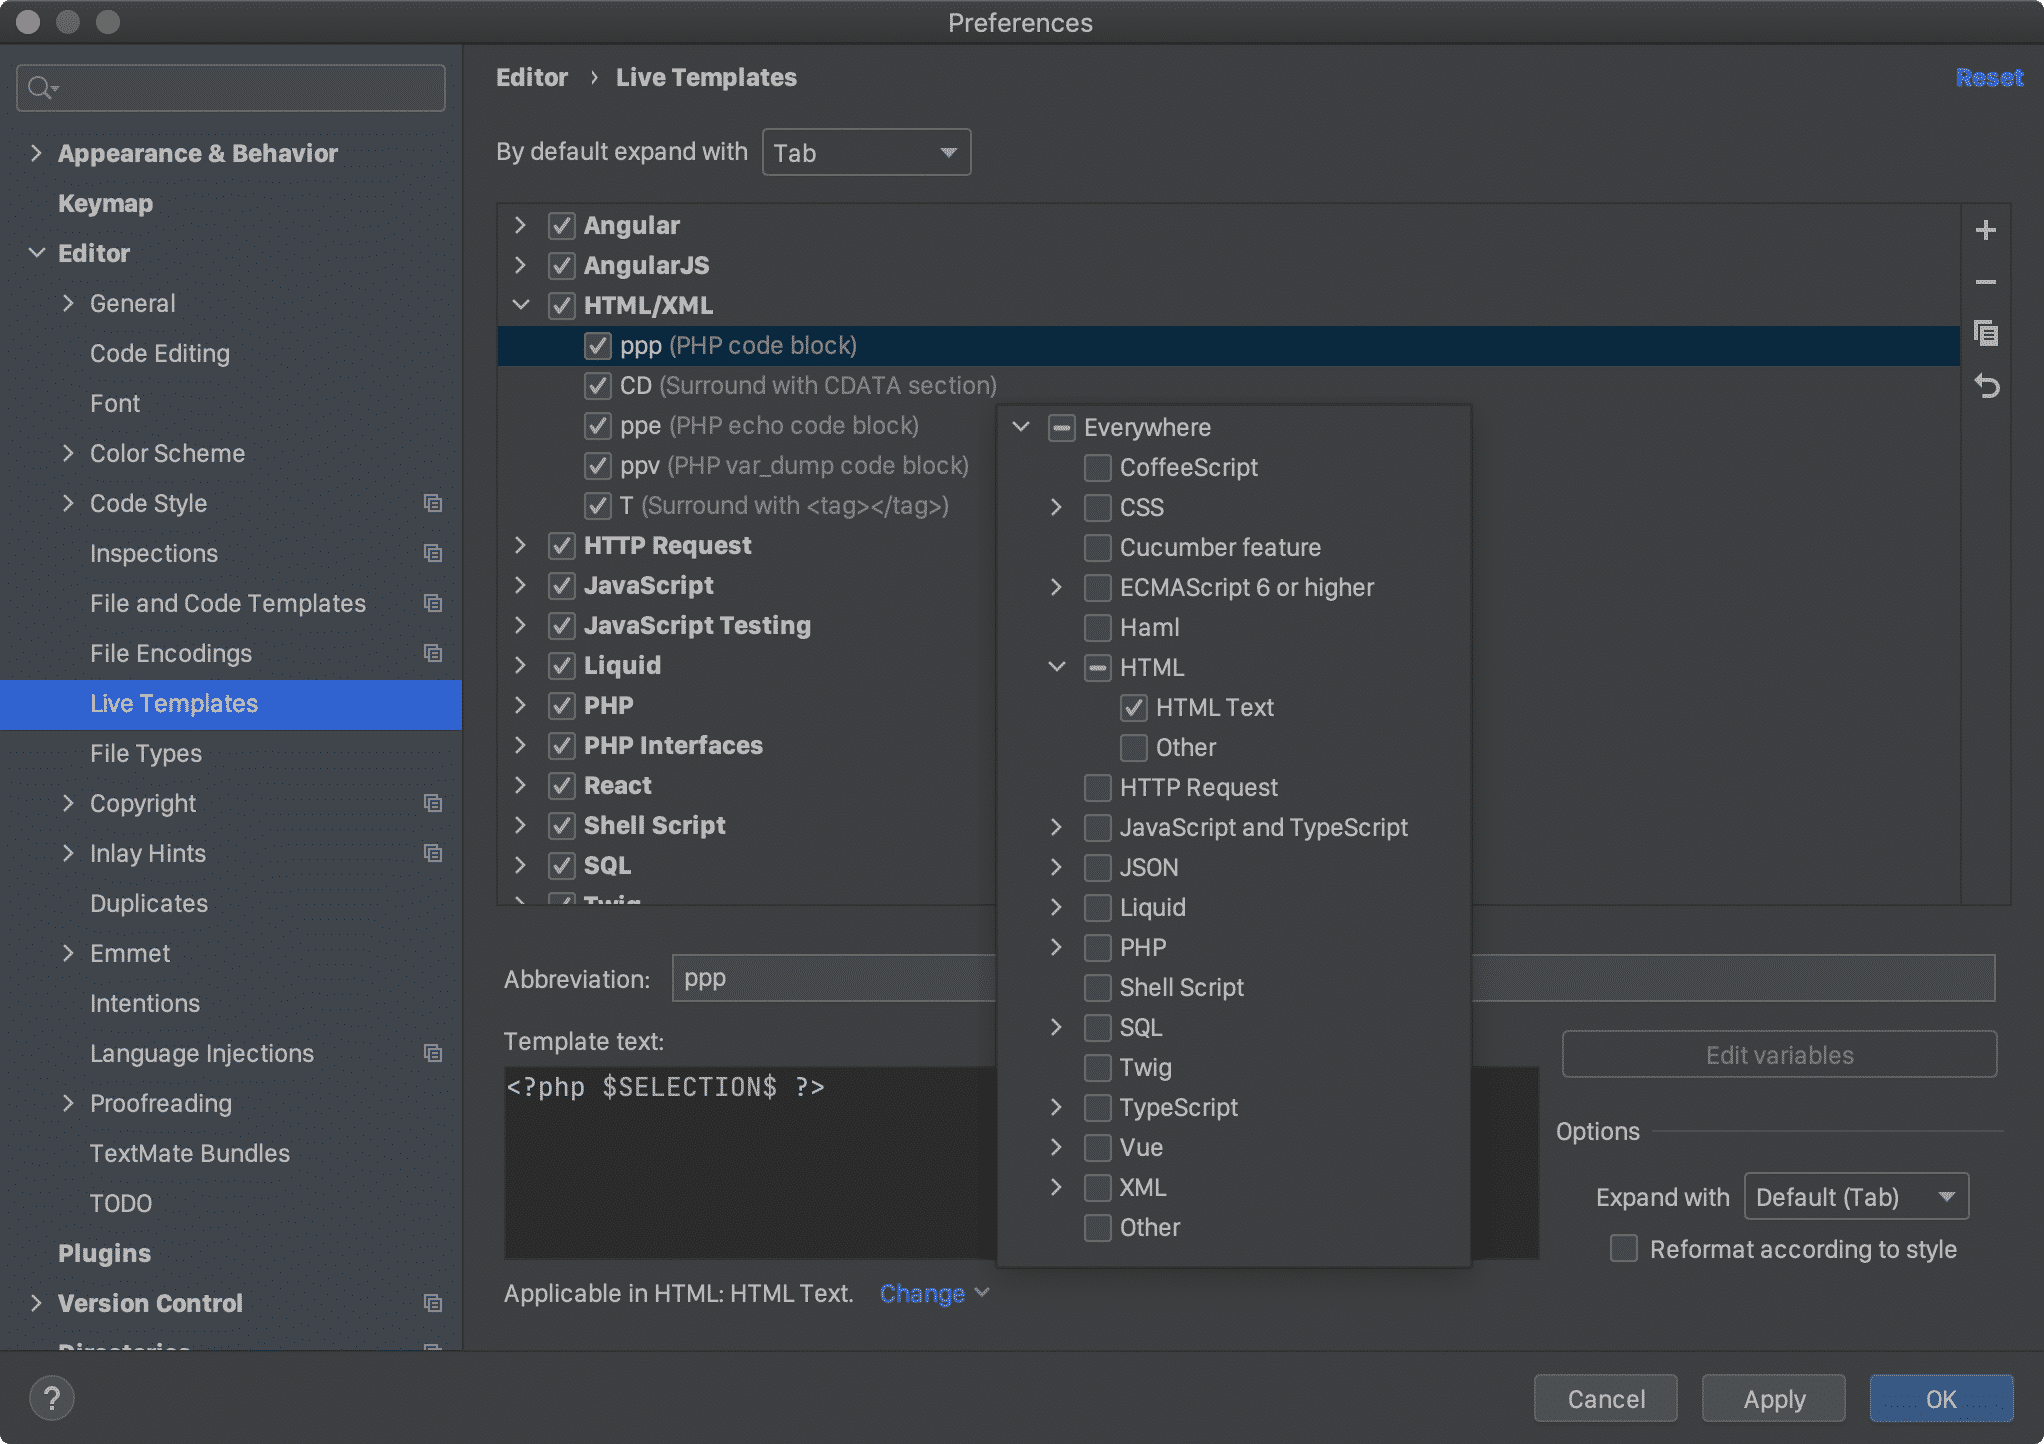Uncheck the ppp template checkbox
The image size is (2044, 1444).
tap(598, 346)
